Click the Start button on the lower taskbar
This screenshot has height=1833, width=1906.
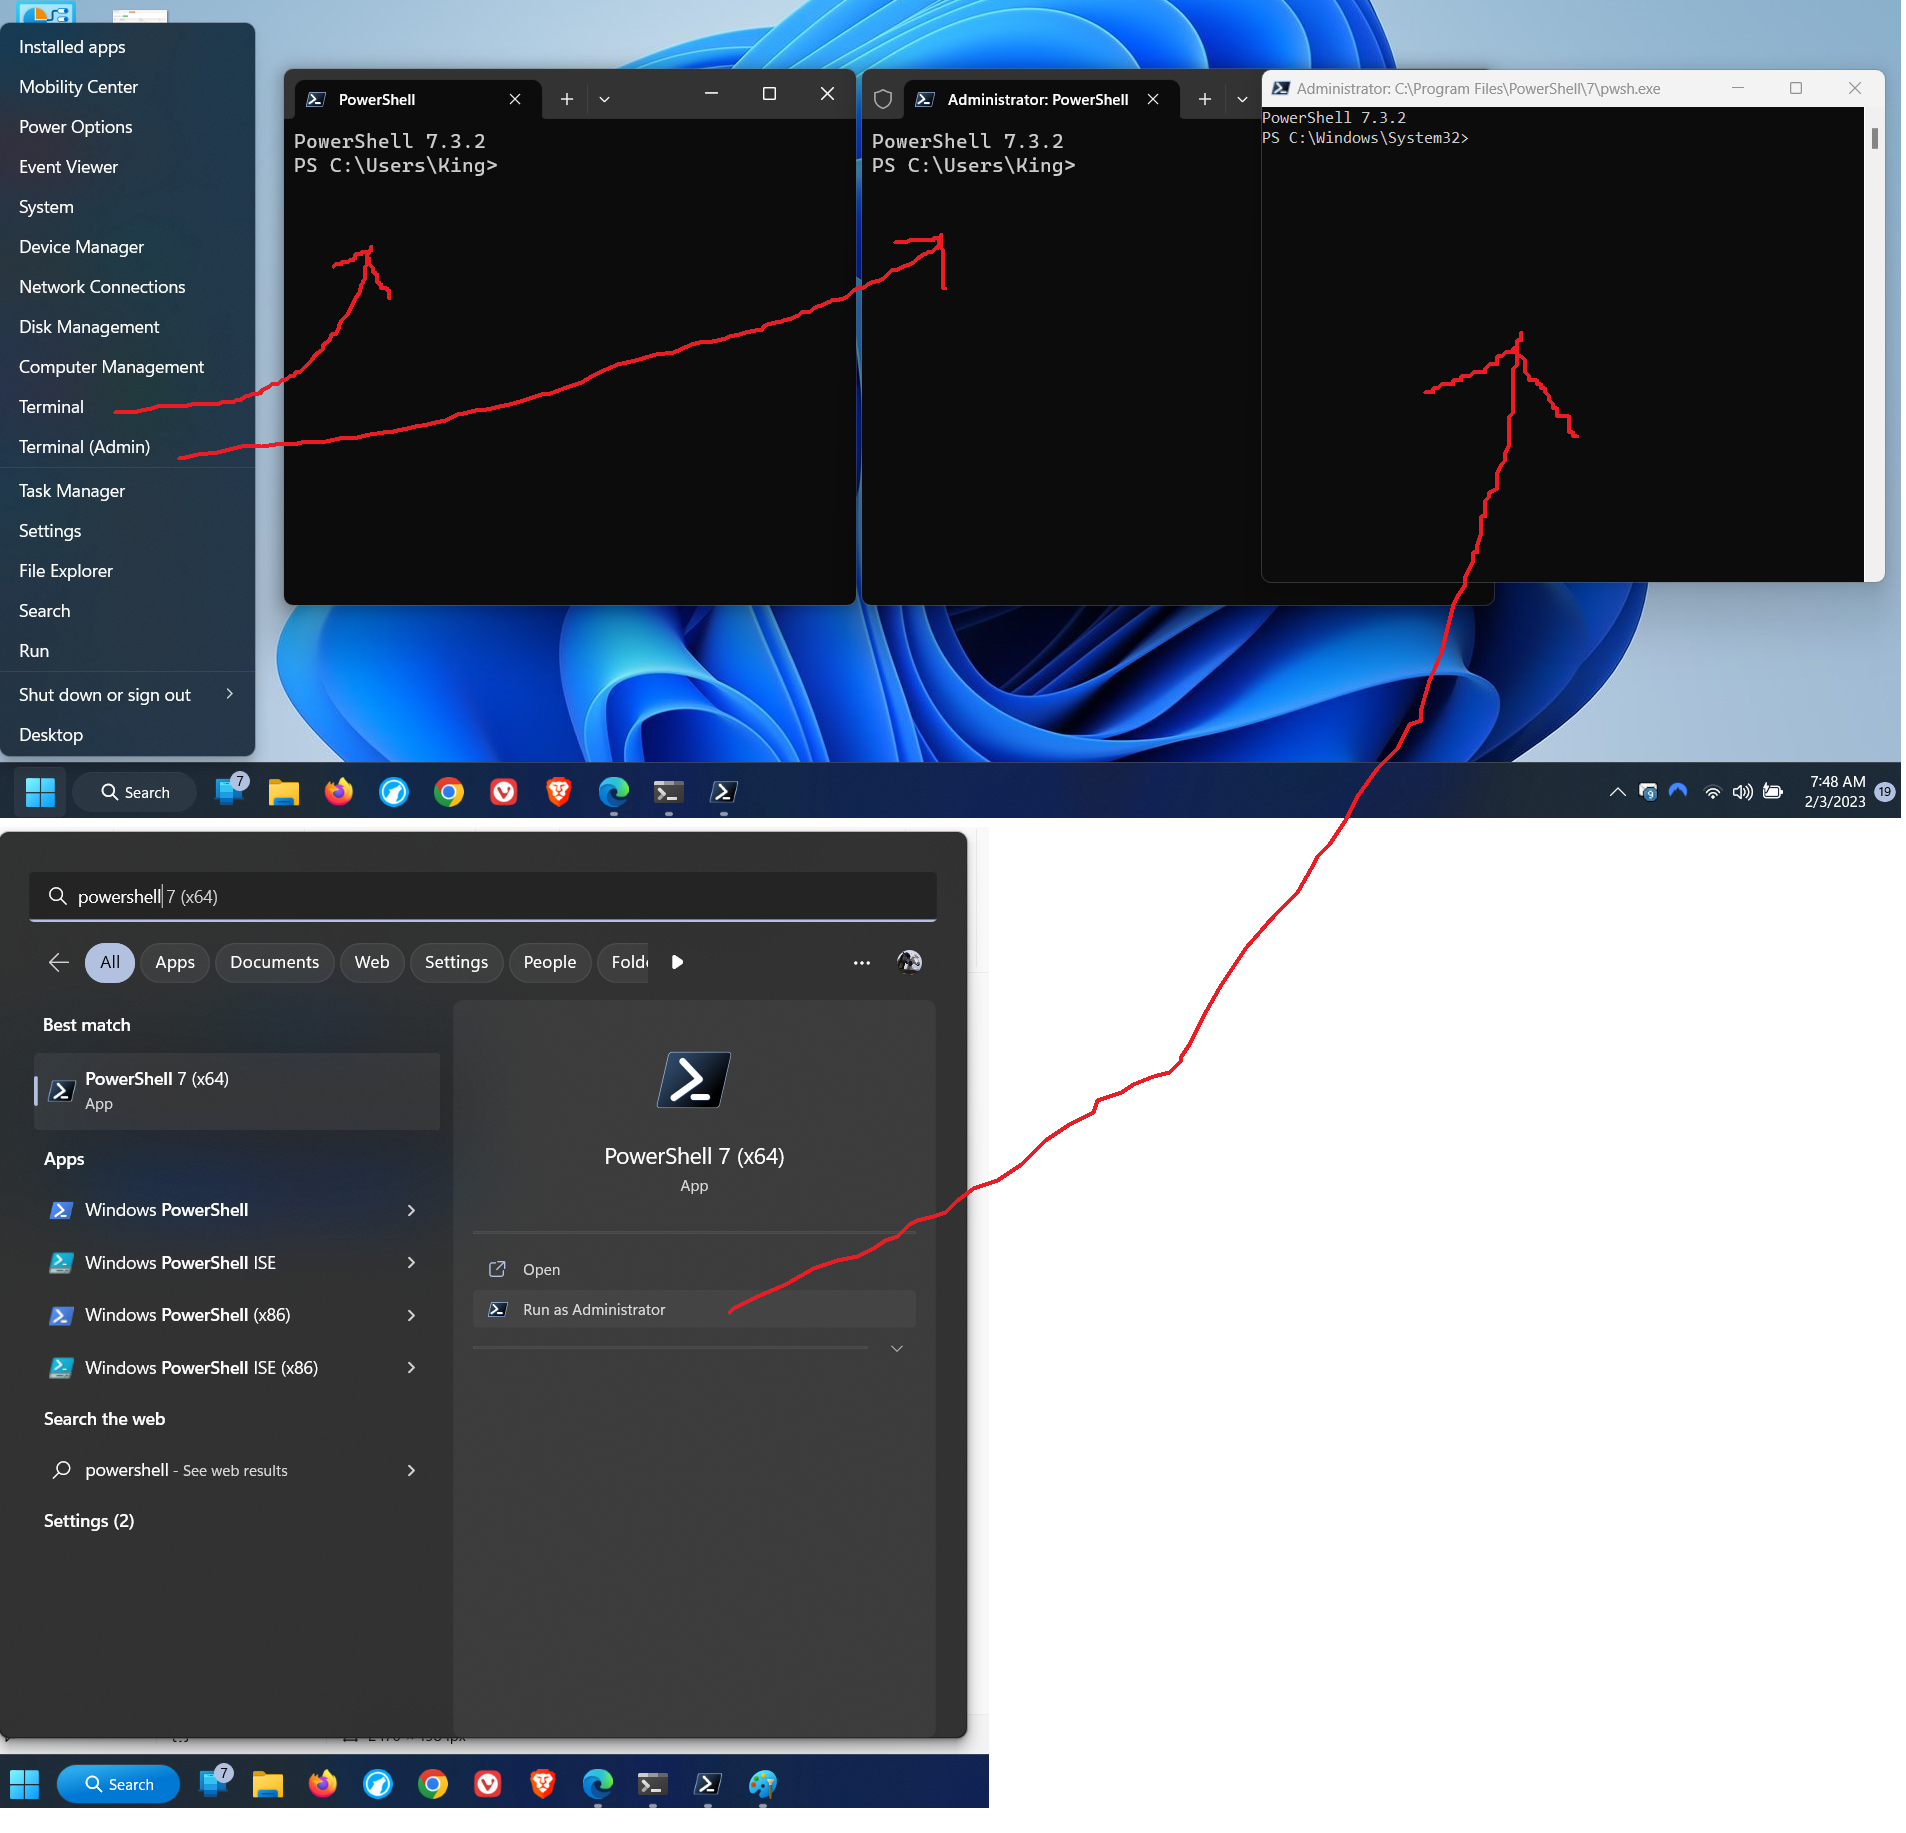tap(24, 1784)
